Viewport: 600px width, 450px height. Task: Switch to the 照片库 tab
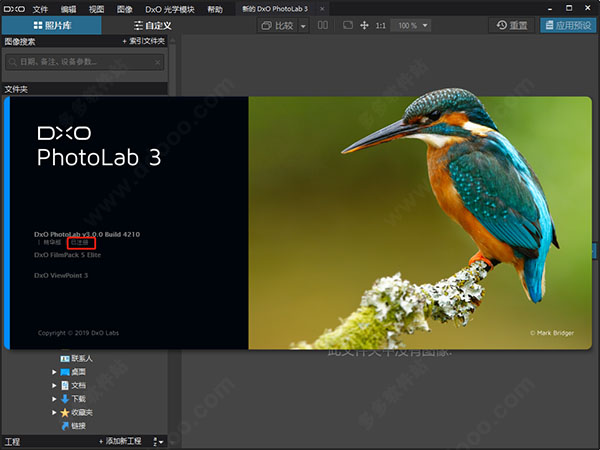coord(52,26)
